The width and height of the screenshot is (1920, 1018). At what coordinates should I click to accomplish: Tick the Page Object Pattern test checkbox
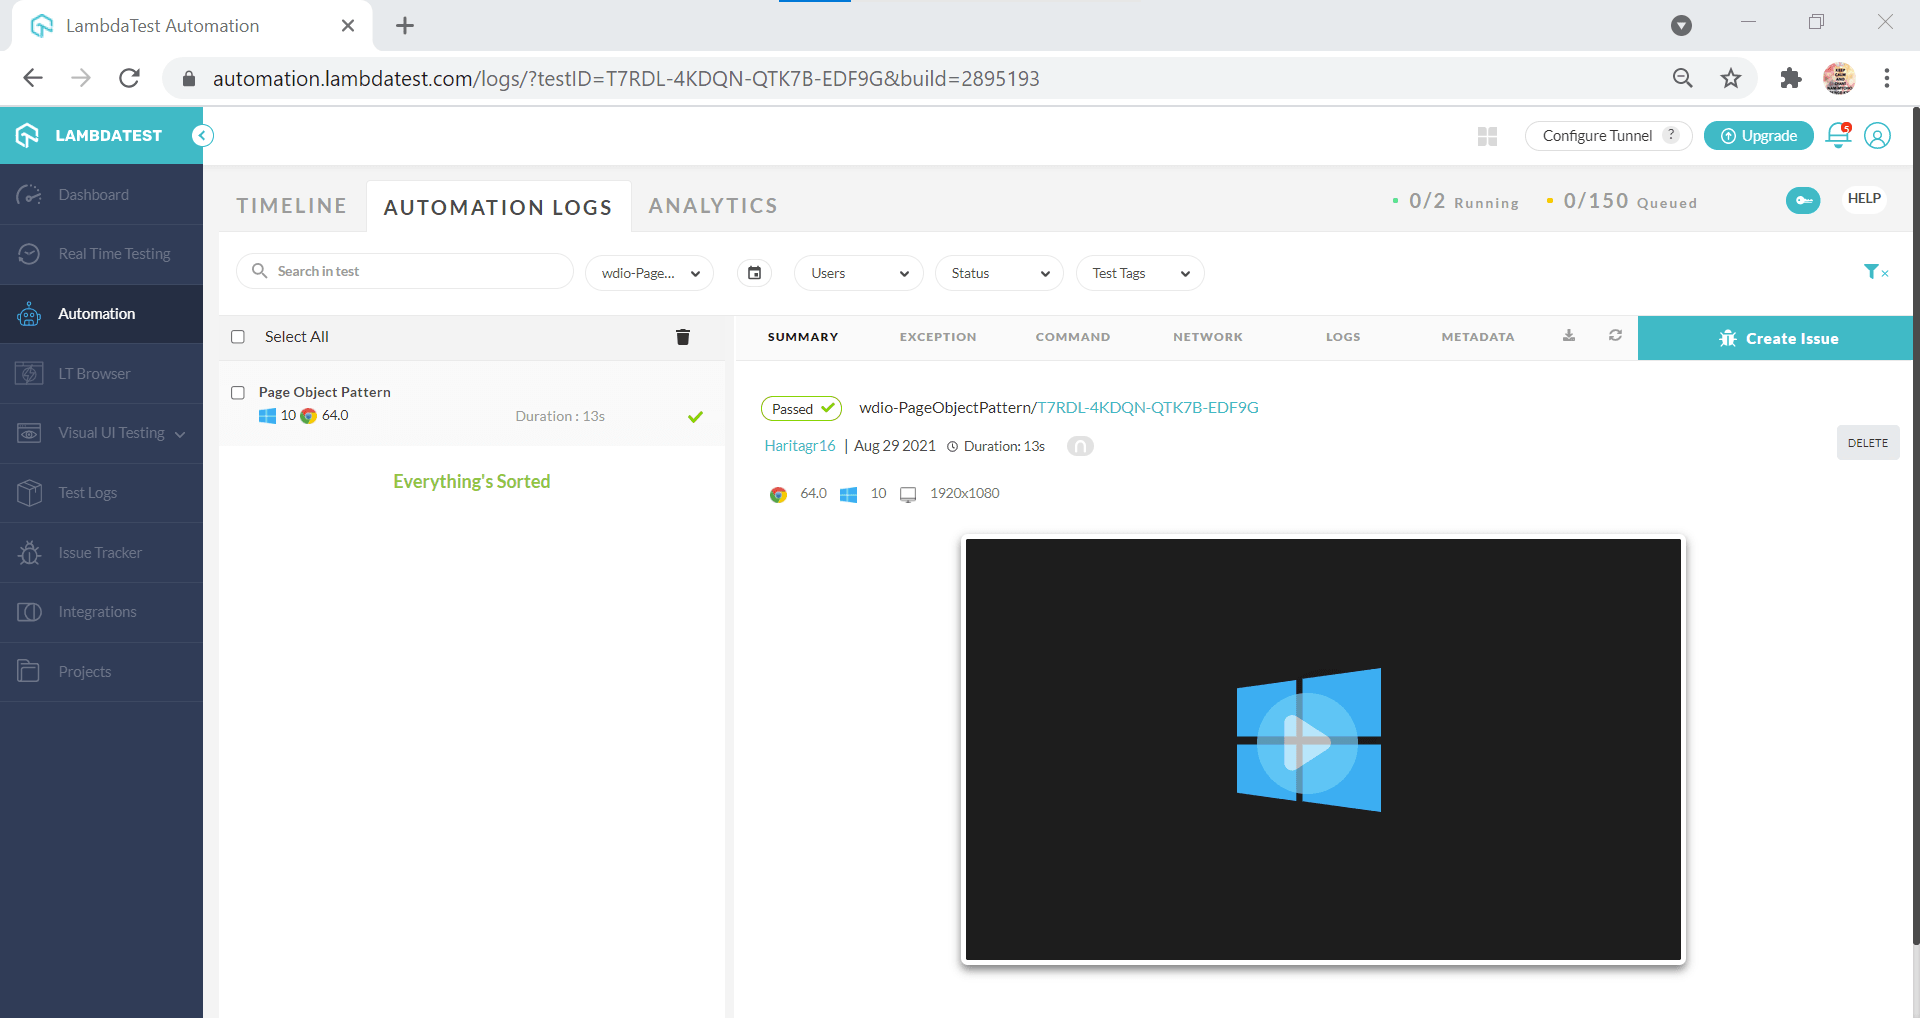pos(238,393)
